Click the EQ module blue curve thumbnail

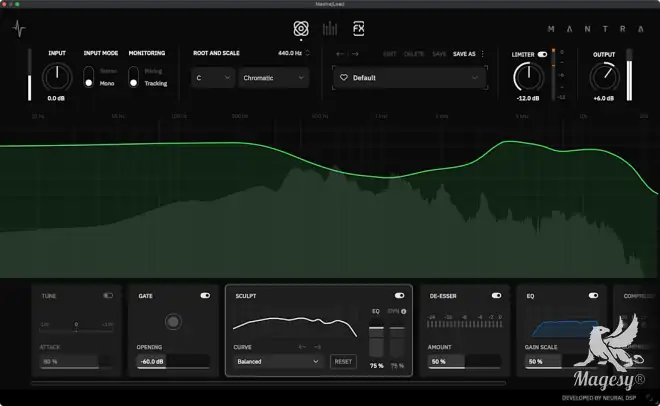tap(563, 328)
